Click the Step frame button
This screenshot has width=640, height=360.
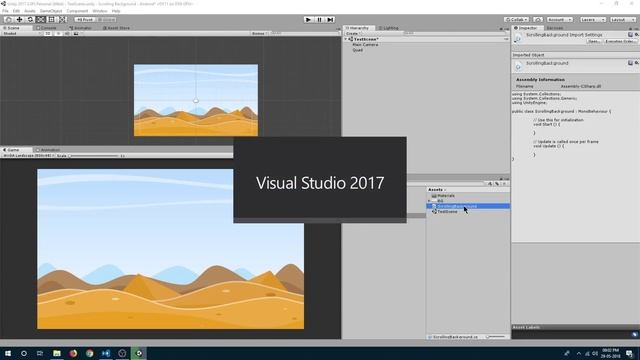(x=331, y=20)
